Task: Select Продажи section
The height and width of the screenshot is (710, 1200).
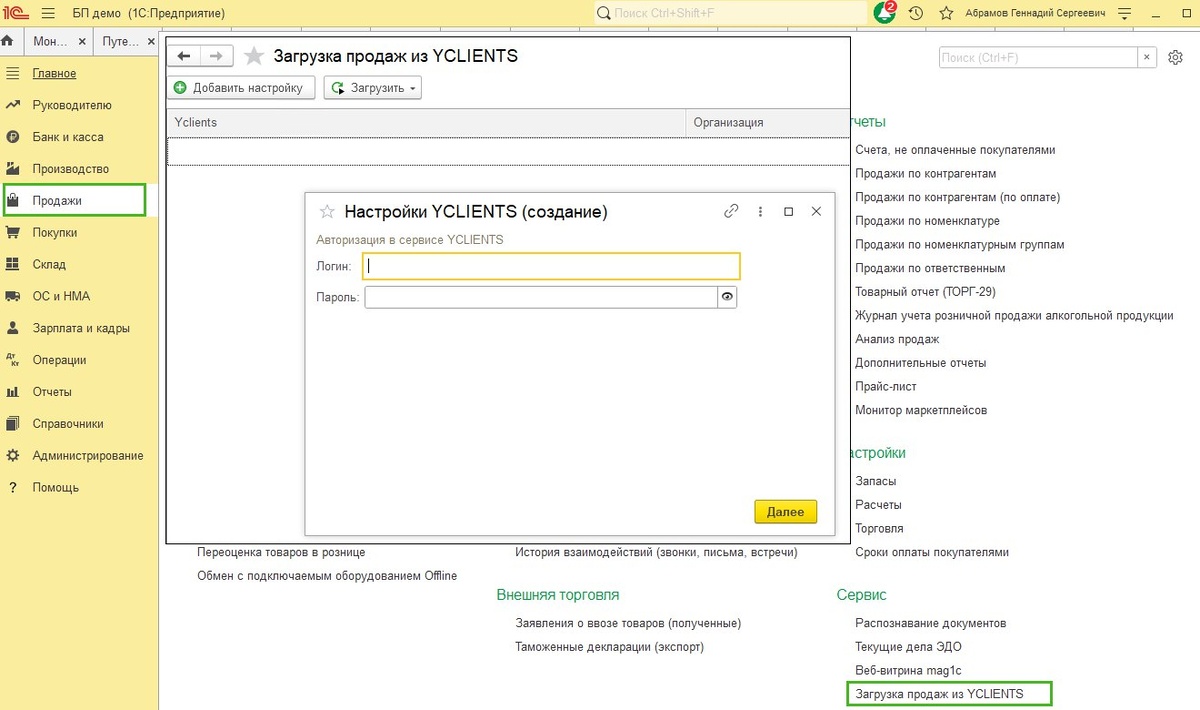Action: pos(74,200)
